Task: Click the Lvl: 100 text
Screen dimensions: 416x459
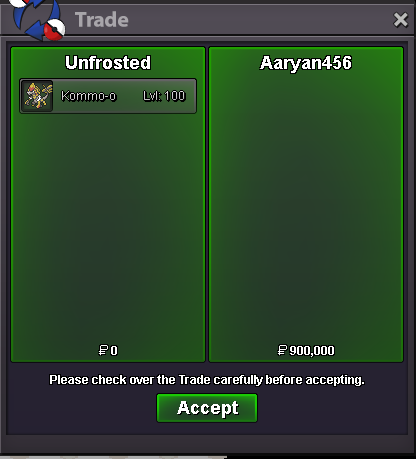Action: [164, 96]
